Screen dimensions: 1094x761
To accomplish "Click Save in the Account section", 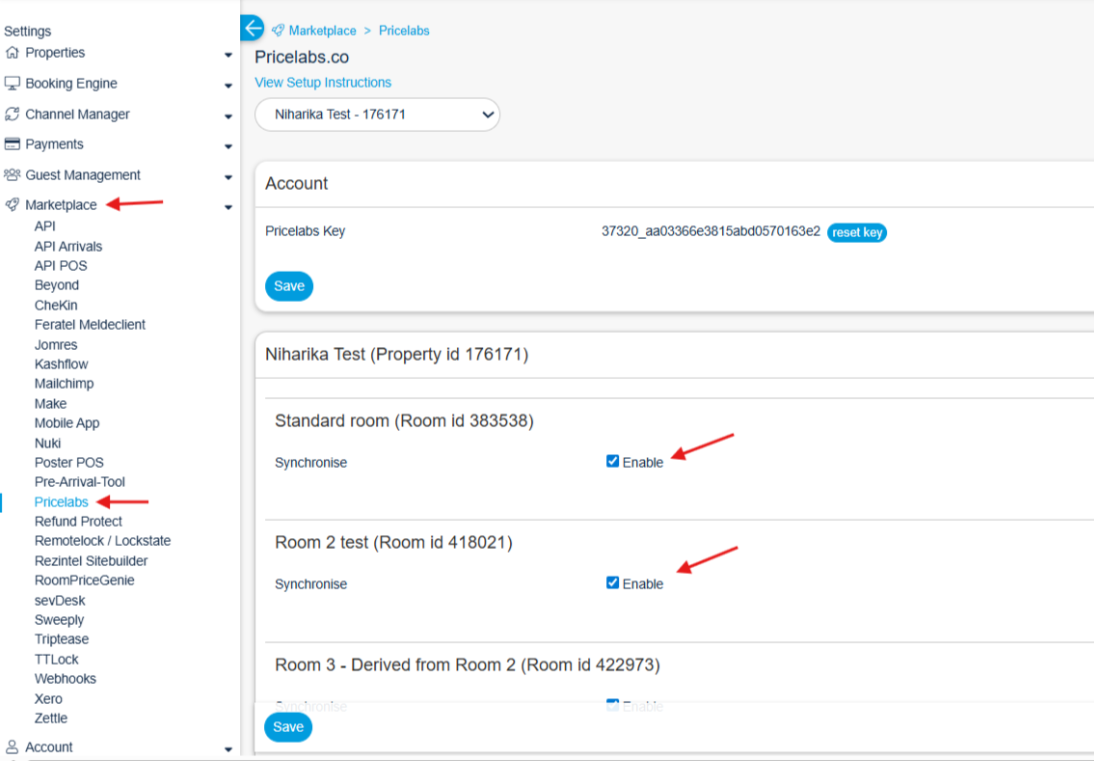I will click(289, 286).
